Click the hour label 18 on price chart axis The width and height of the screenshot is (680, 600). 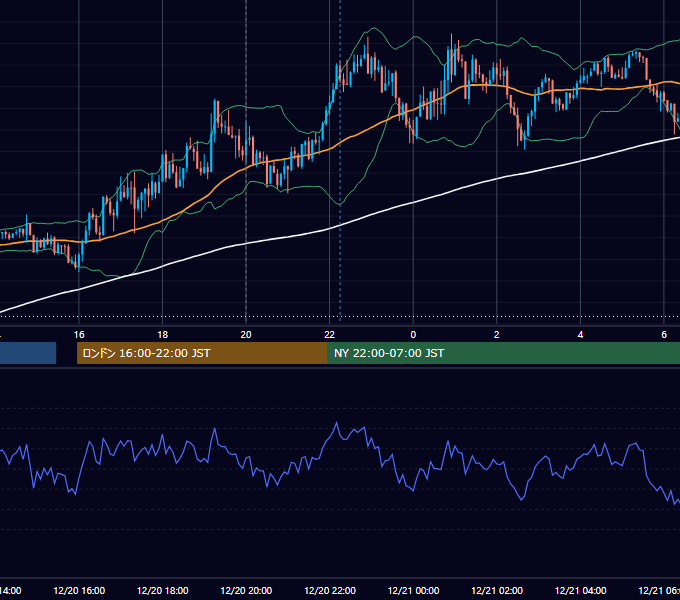(x=163, y=335)
